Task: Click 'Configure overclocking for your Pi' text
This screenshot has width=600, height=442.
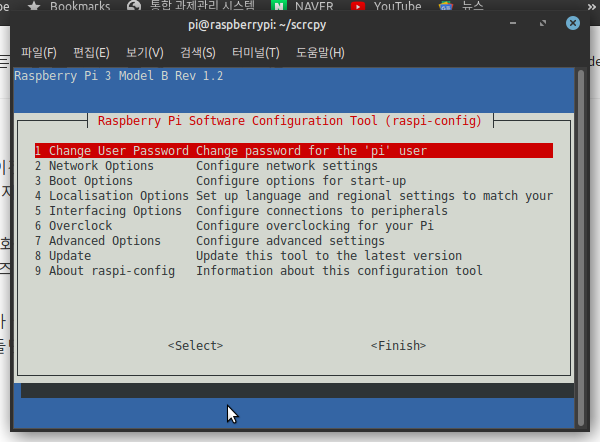Action: click(315, 225)
